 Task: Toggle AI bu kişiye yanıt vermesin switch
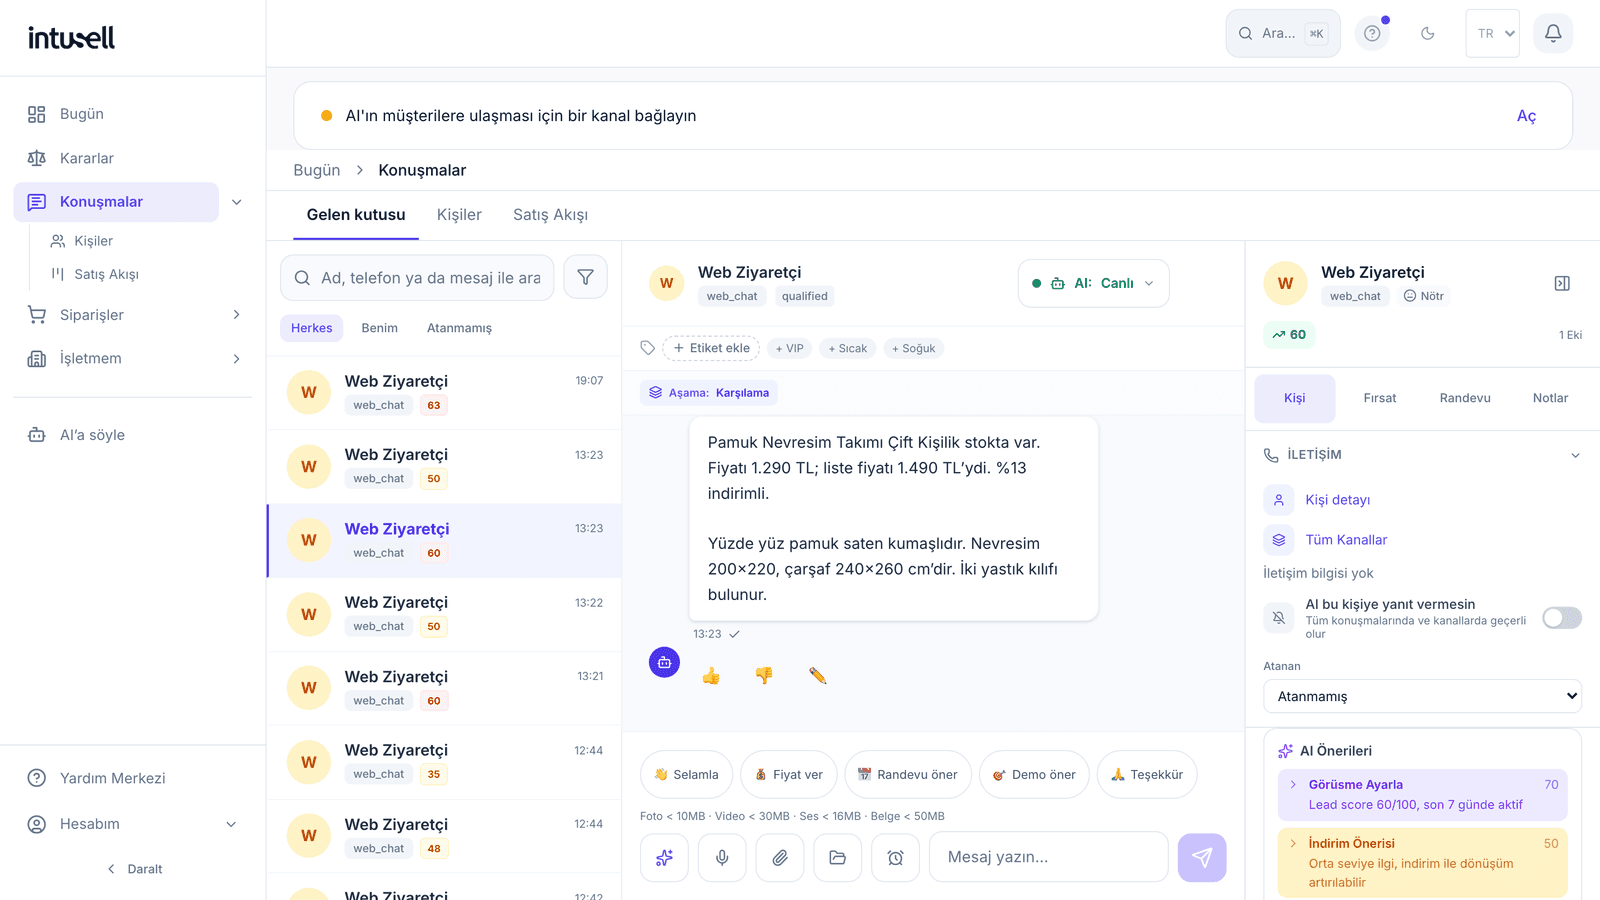pyautogui.click(x=1562, y=618)
